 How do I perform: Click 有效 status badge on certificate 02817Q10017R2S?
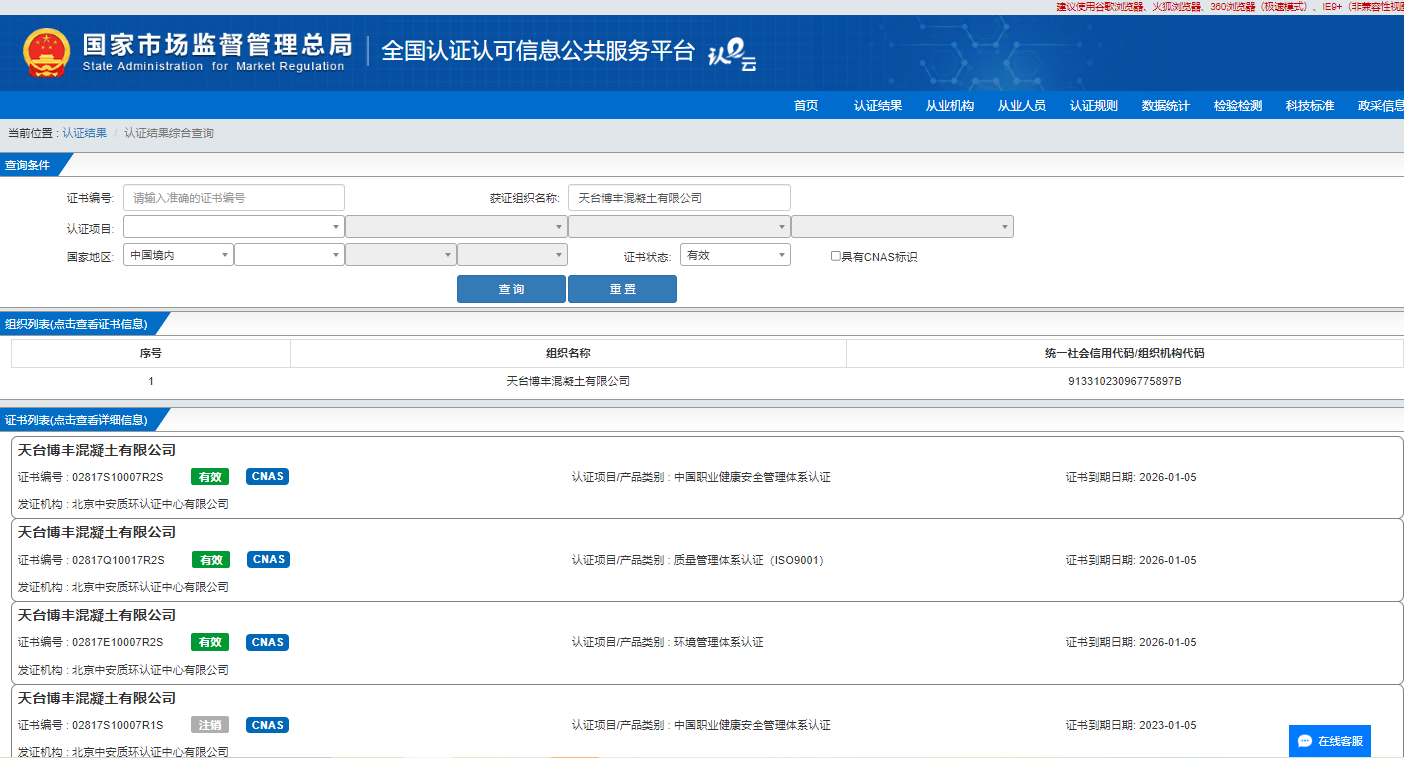[211, 560]
